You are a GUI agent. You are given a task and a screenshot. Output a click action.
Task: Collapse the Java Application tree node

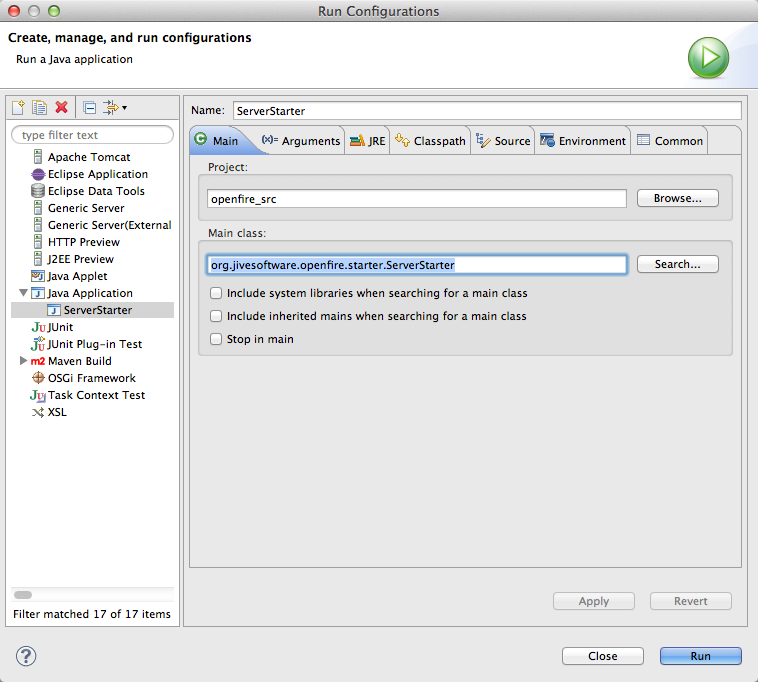coord(23,293)
